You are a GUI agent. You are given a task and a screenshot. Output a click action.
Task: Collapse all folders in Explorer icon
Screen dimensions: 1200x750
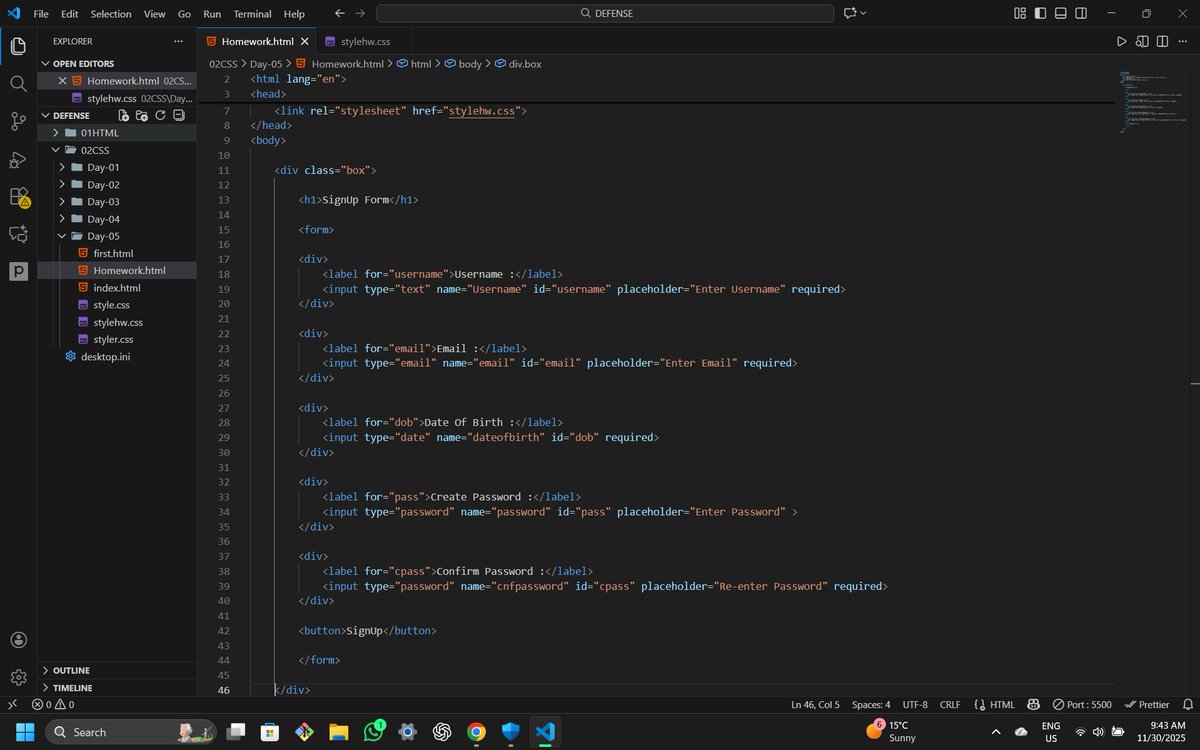[179, 116]
